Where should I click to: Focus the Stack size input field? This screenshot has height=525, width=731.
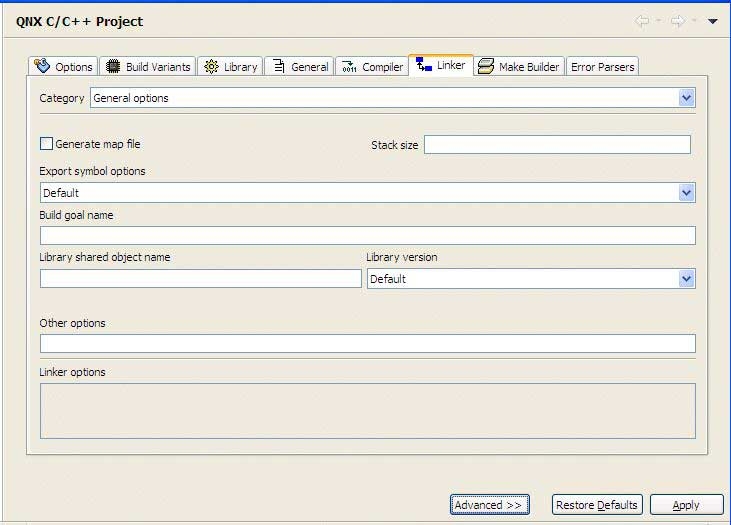[x=557, y=145]
